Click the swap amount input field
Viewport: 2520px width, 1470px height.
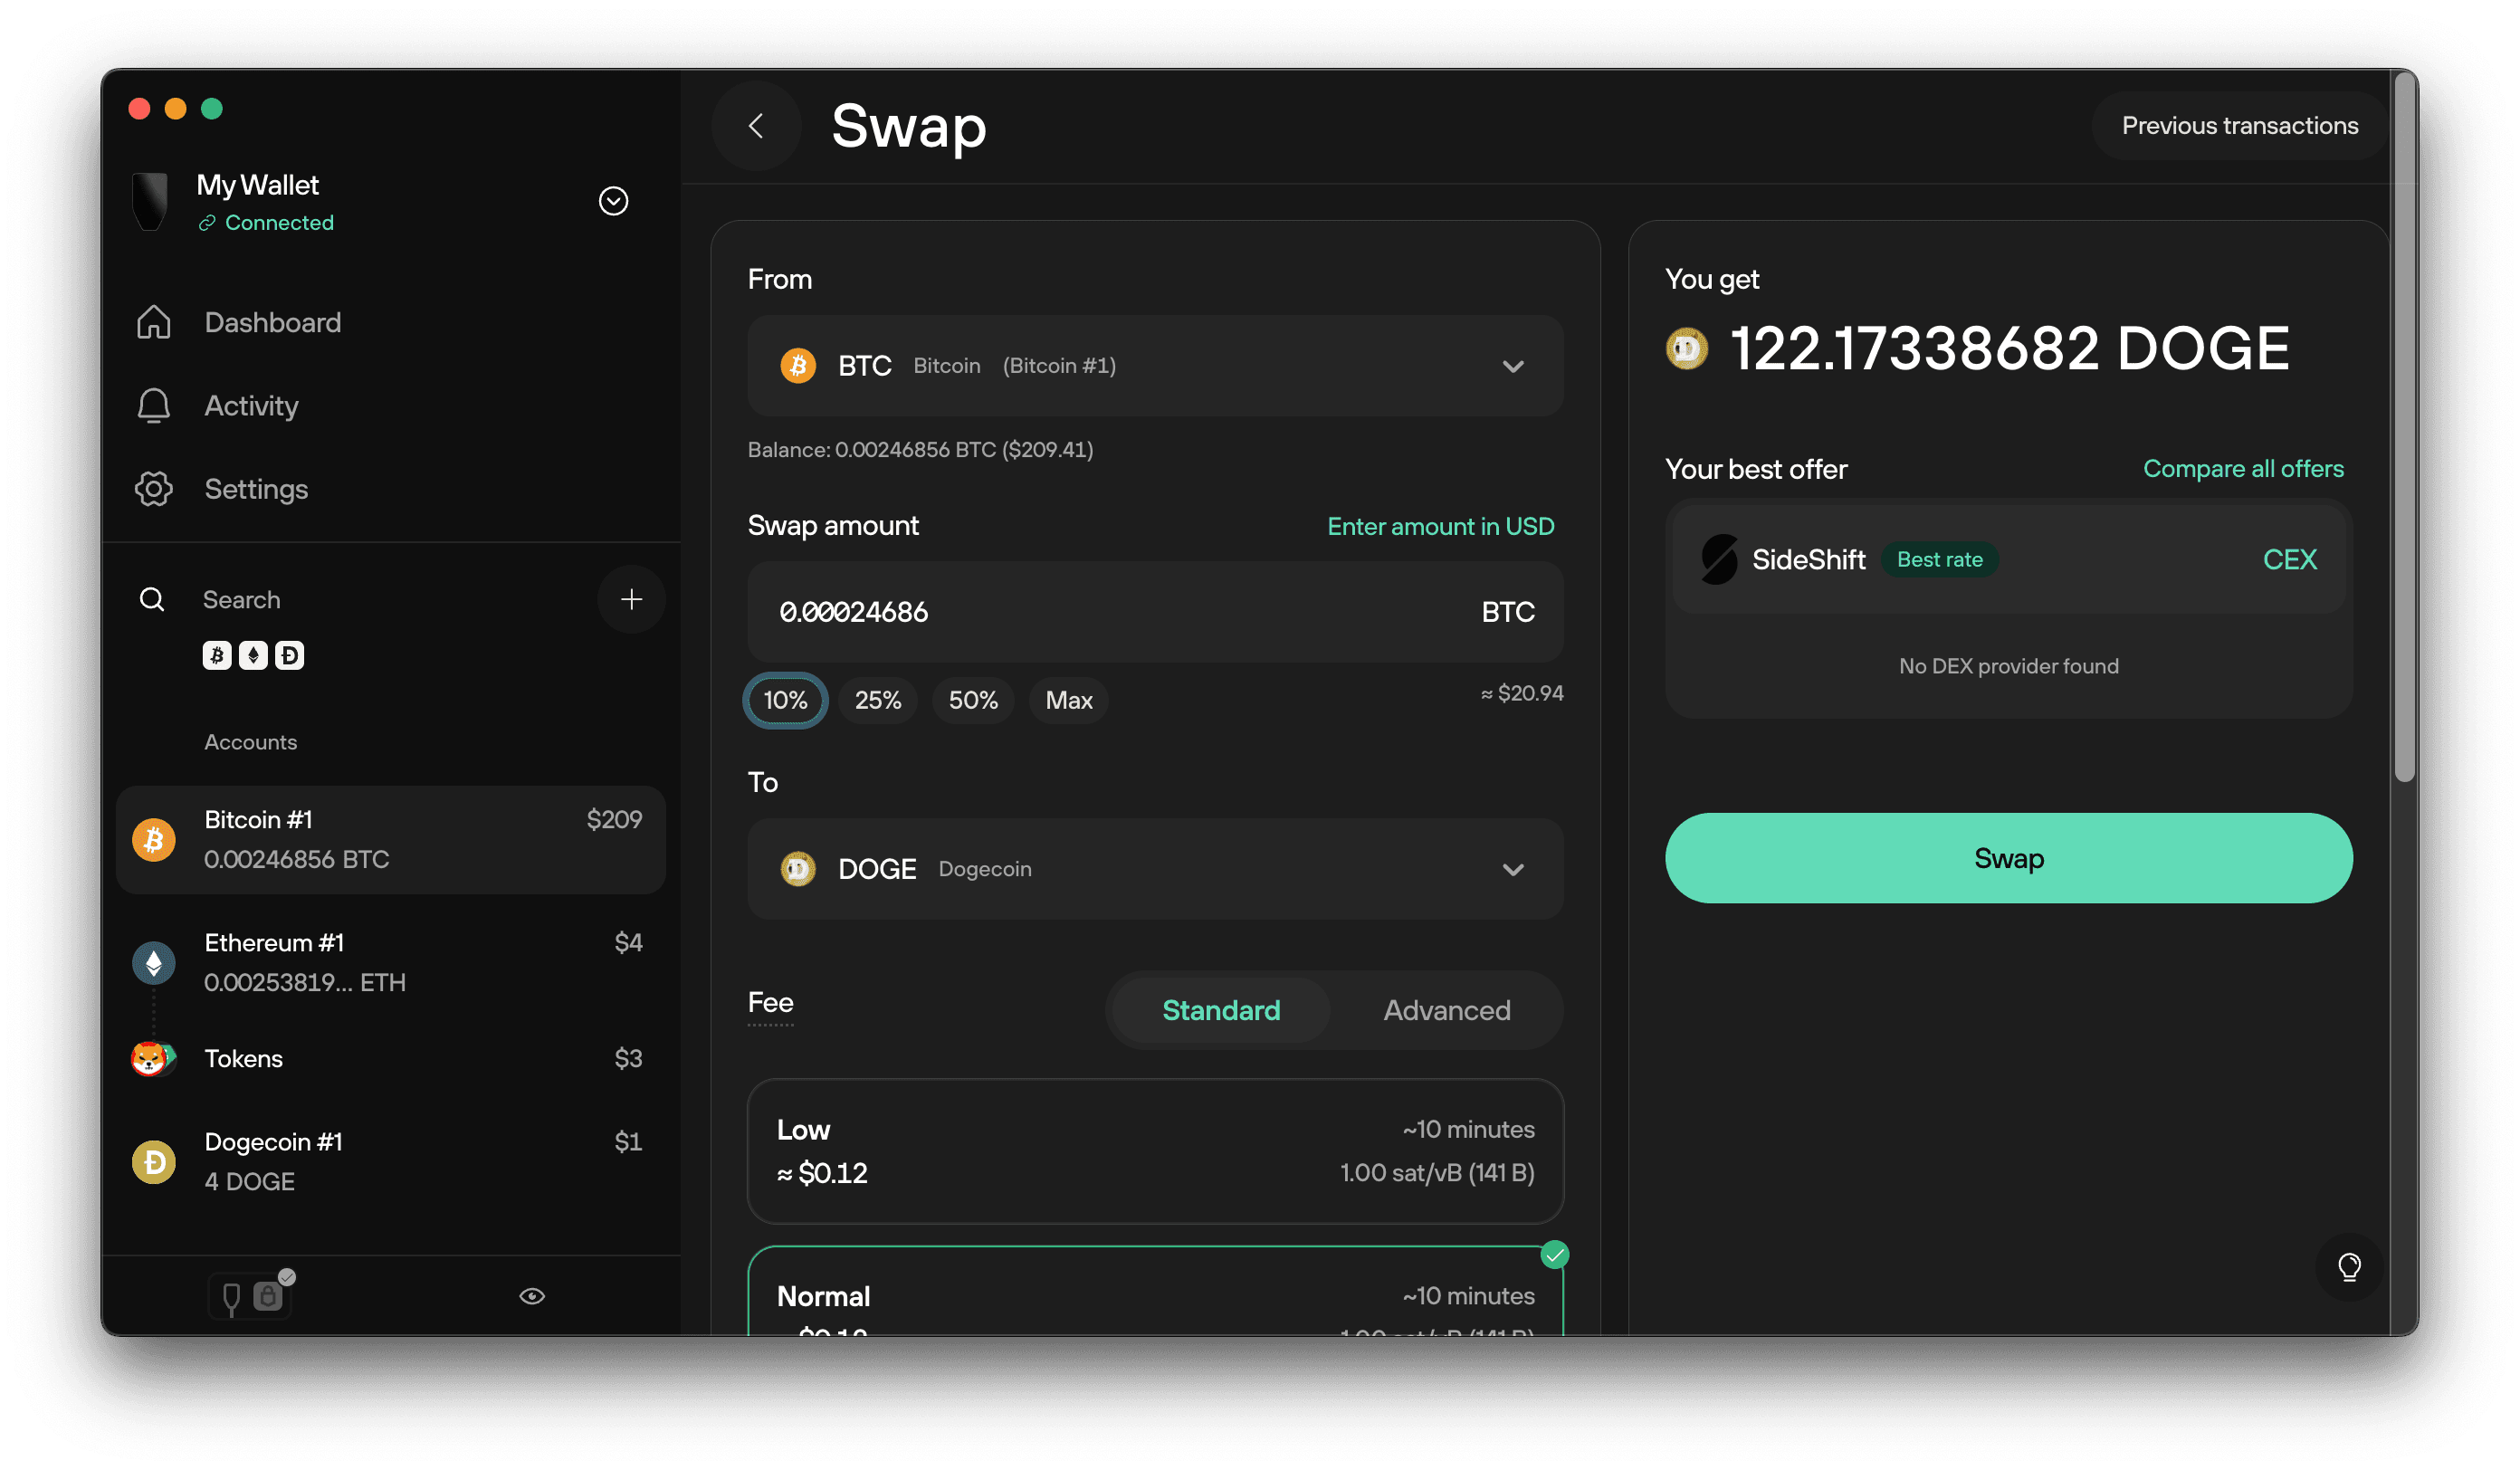pos(1155,612)
